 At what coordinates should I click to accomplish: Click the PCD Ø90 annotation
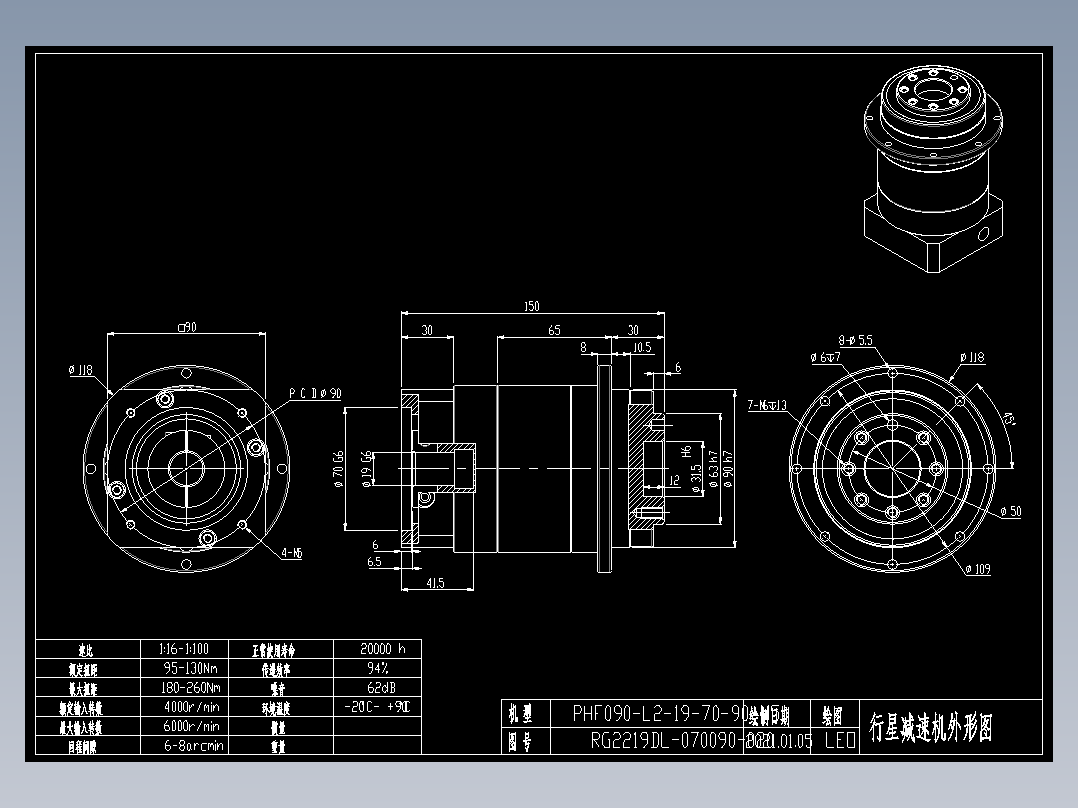(x=317, y=394)
